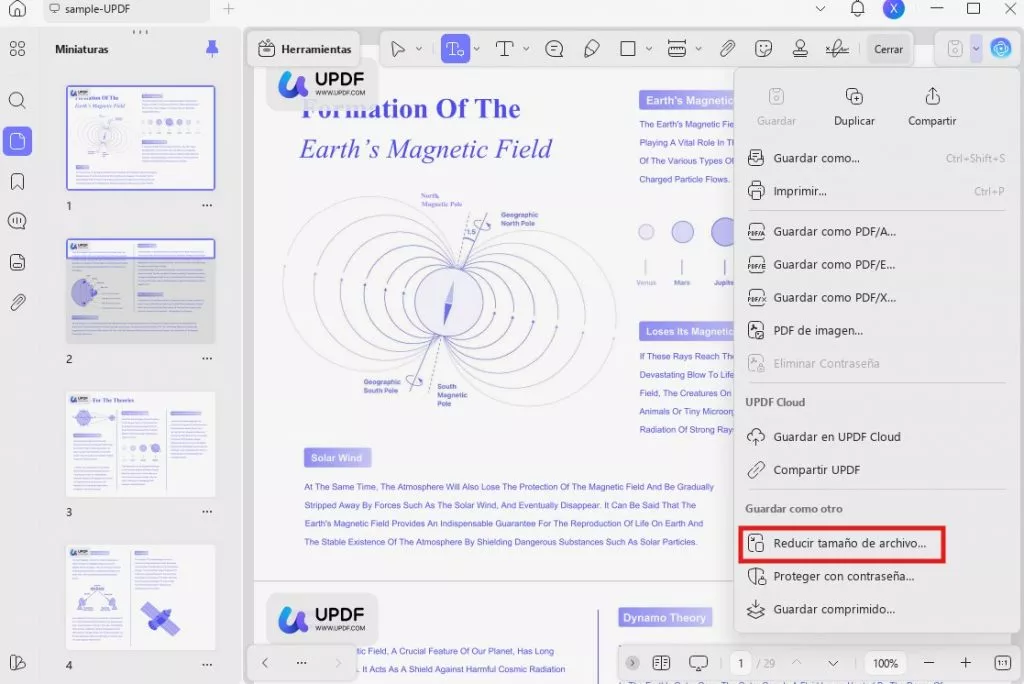Choose Imprimir... menu entry
1024x684 pixels.
click(877, 191)
